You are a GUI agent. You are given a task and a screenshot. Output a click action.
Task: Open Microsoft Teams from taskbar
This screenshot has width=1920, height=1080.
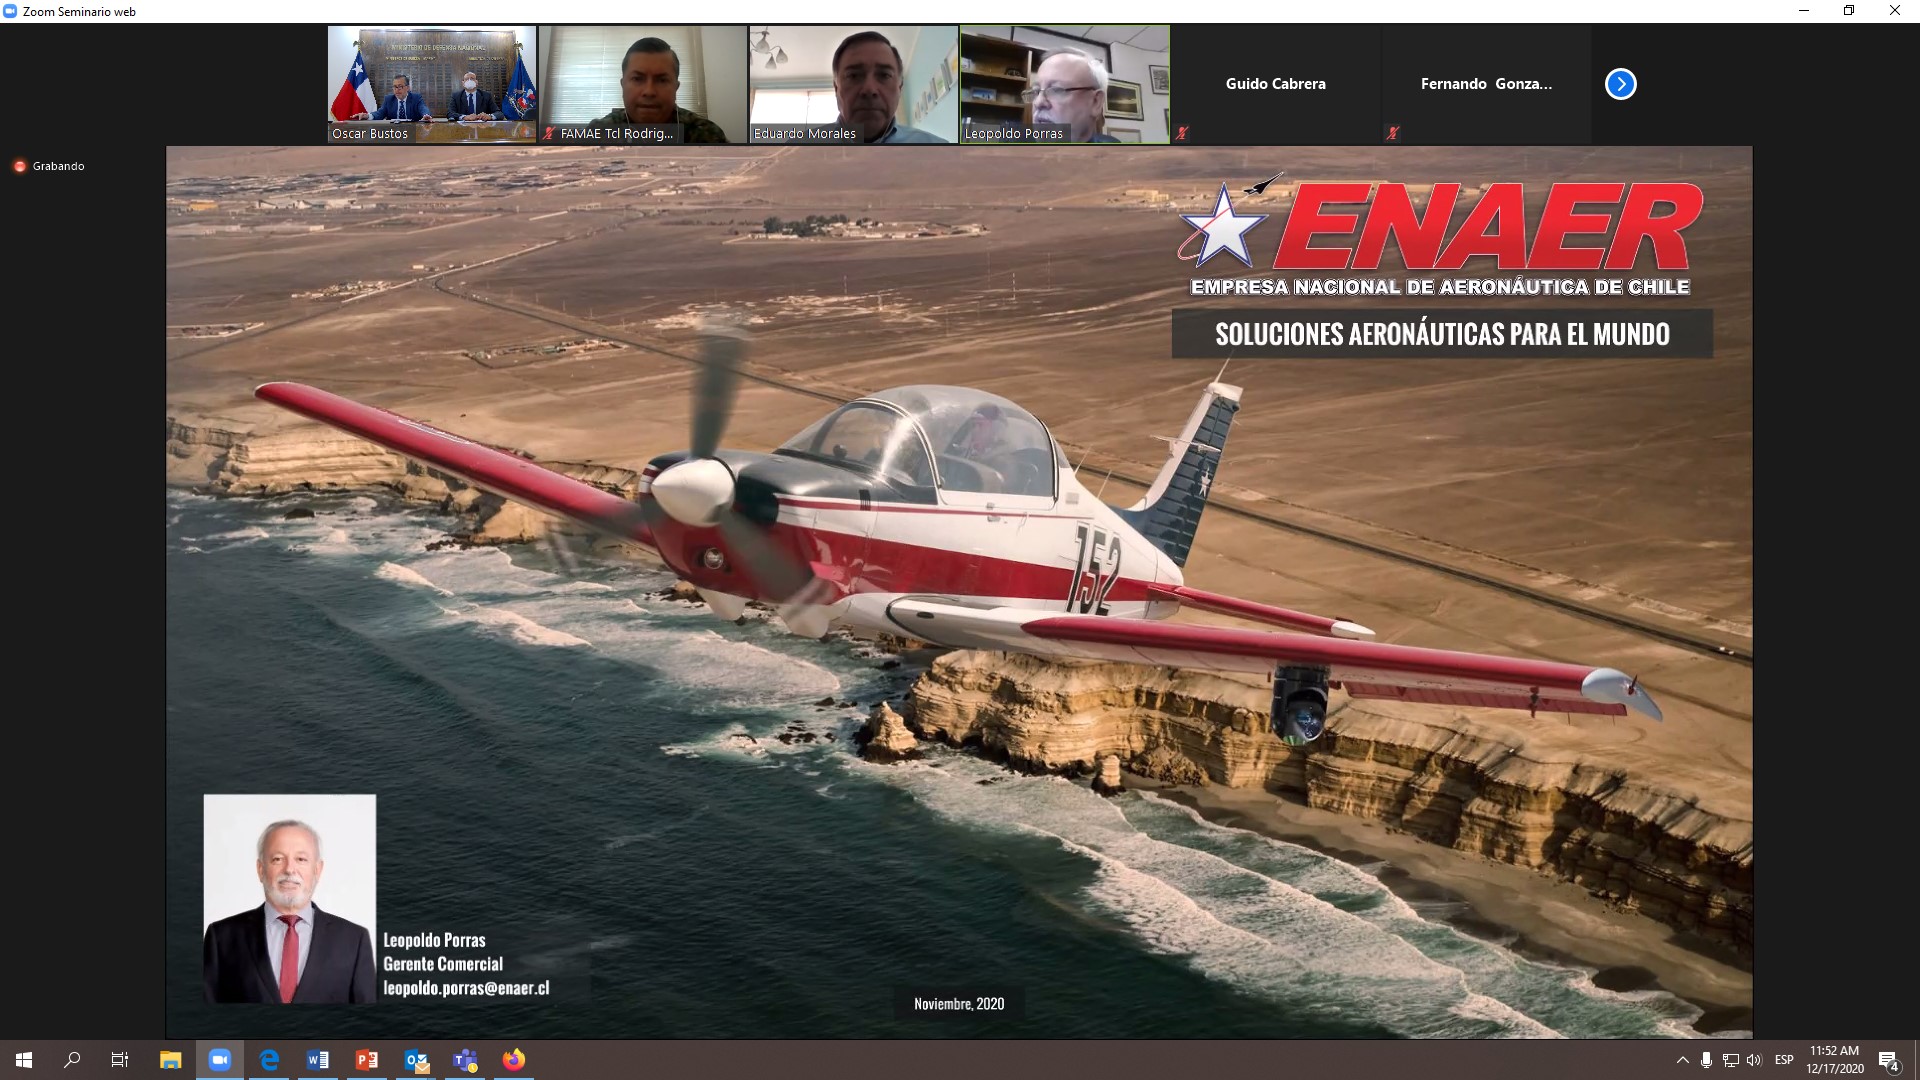coord(465,1060)
